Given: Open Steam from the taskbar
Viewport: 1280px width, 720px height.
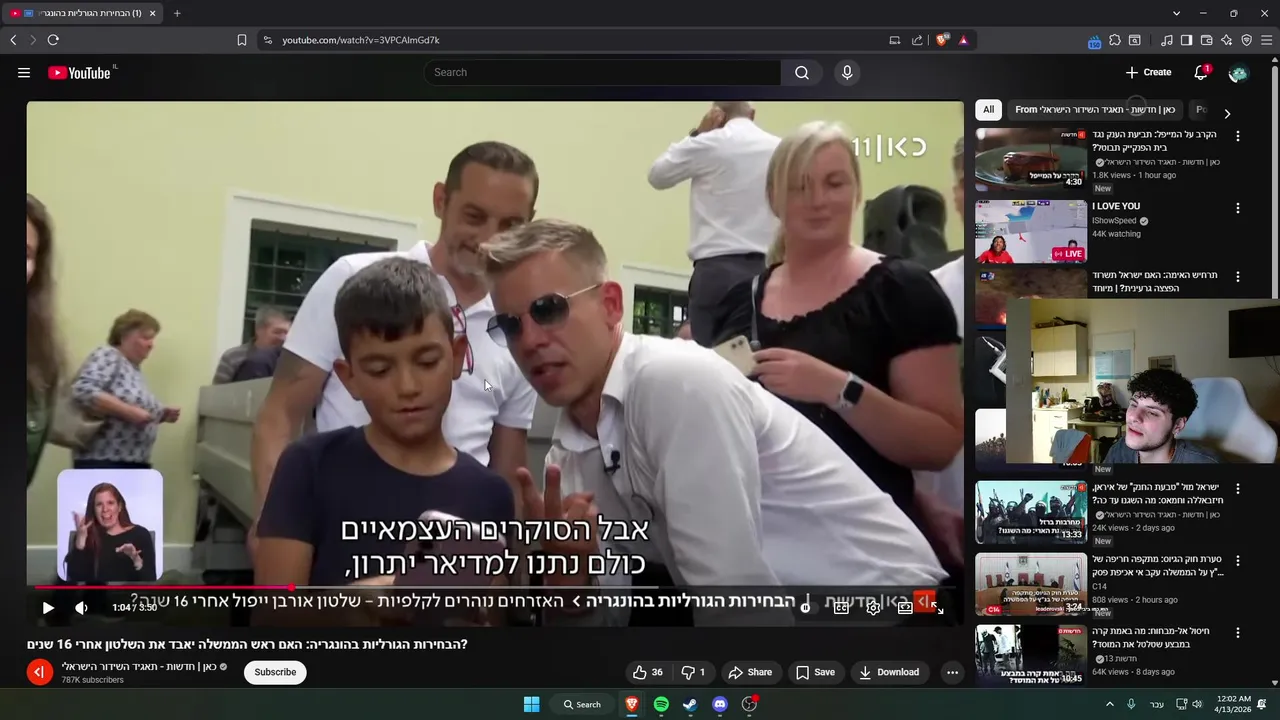Looking at the screenshot, I should [x=690, y=704].
